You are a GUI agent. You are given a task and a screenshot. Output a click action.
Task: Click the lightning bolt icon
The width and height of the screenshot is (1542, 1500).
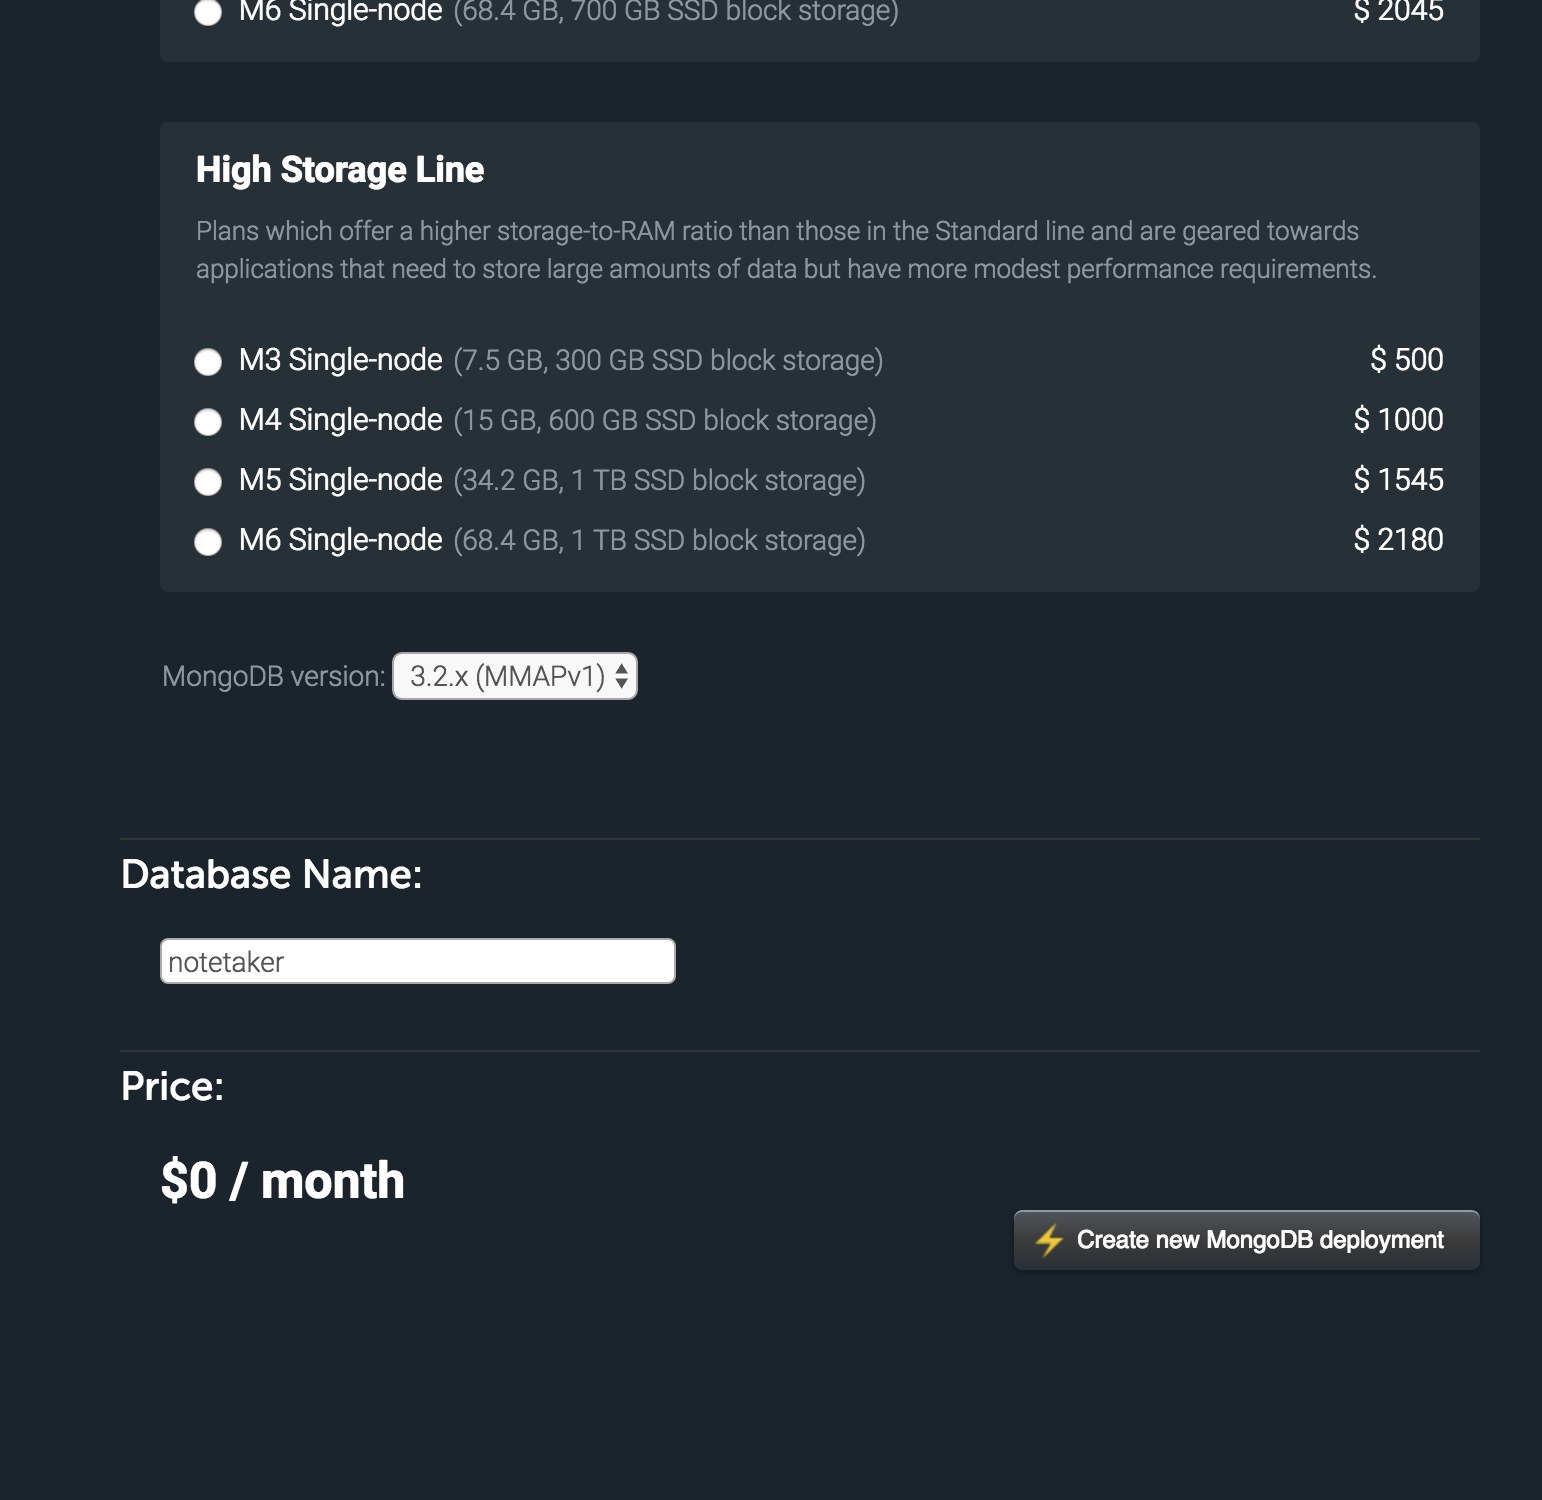point(1049,1240)
